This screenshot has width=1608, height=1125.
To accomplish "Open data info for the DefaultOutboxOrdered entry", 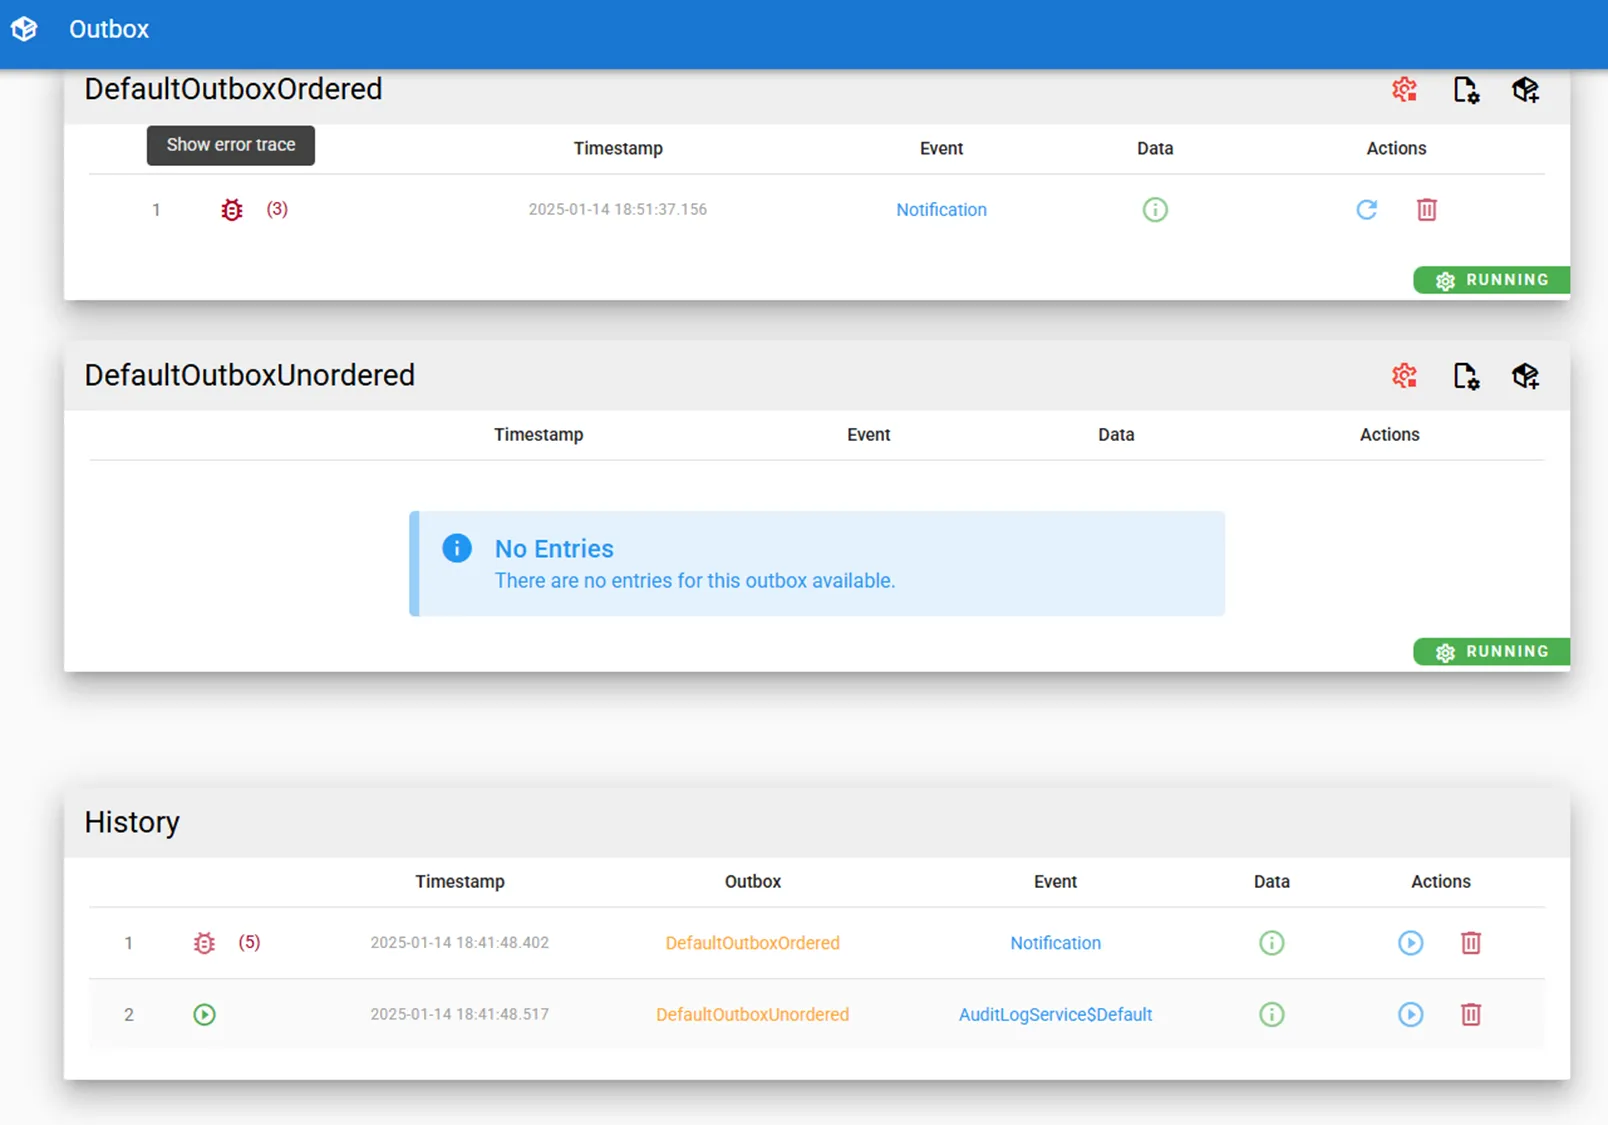I will click(x=1155, y=210).
